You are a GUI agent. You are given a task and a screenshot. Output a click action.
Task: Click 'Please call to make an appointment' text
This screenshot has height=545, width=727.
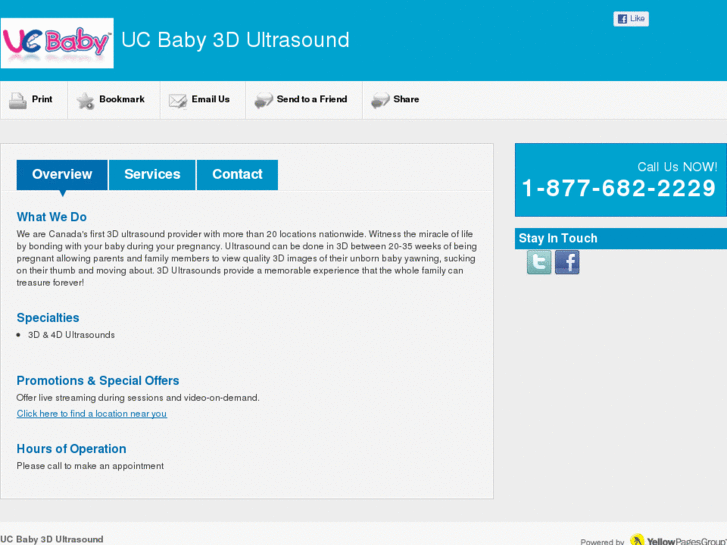click(90, 466)
